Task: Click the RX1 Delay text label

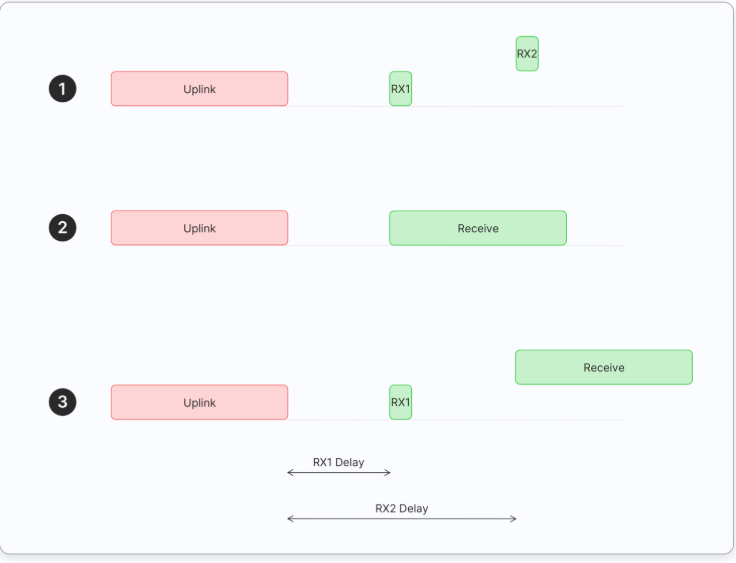Action: [338, 462]
